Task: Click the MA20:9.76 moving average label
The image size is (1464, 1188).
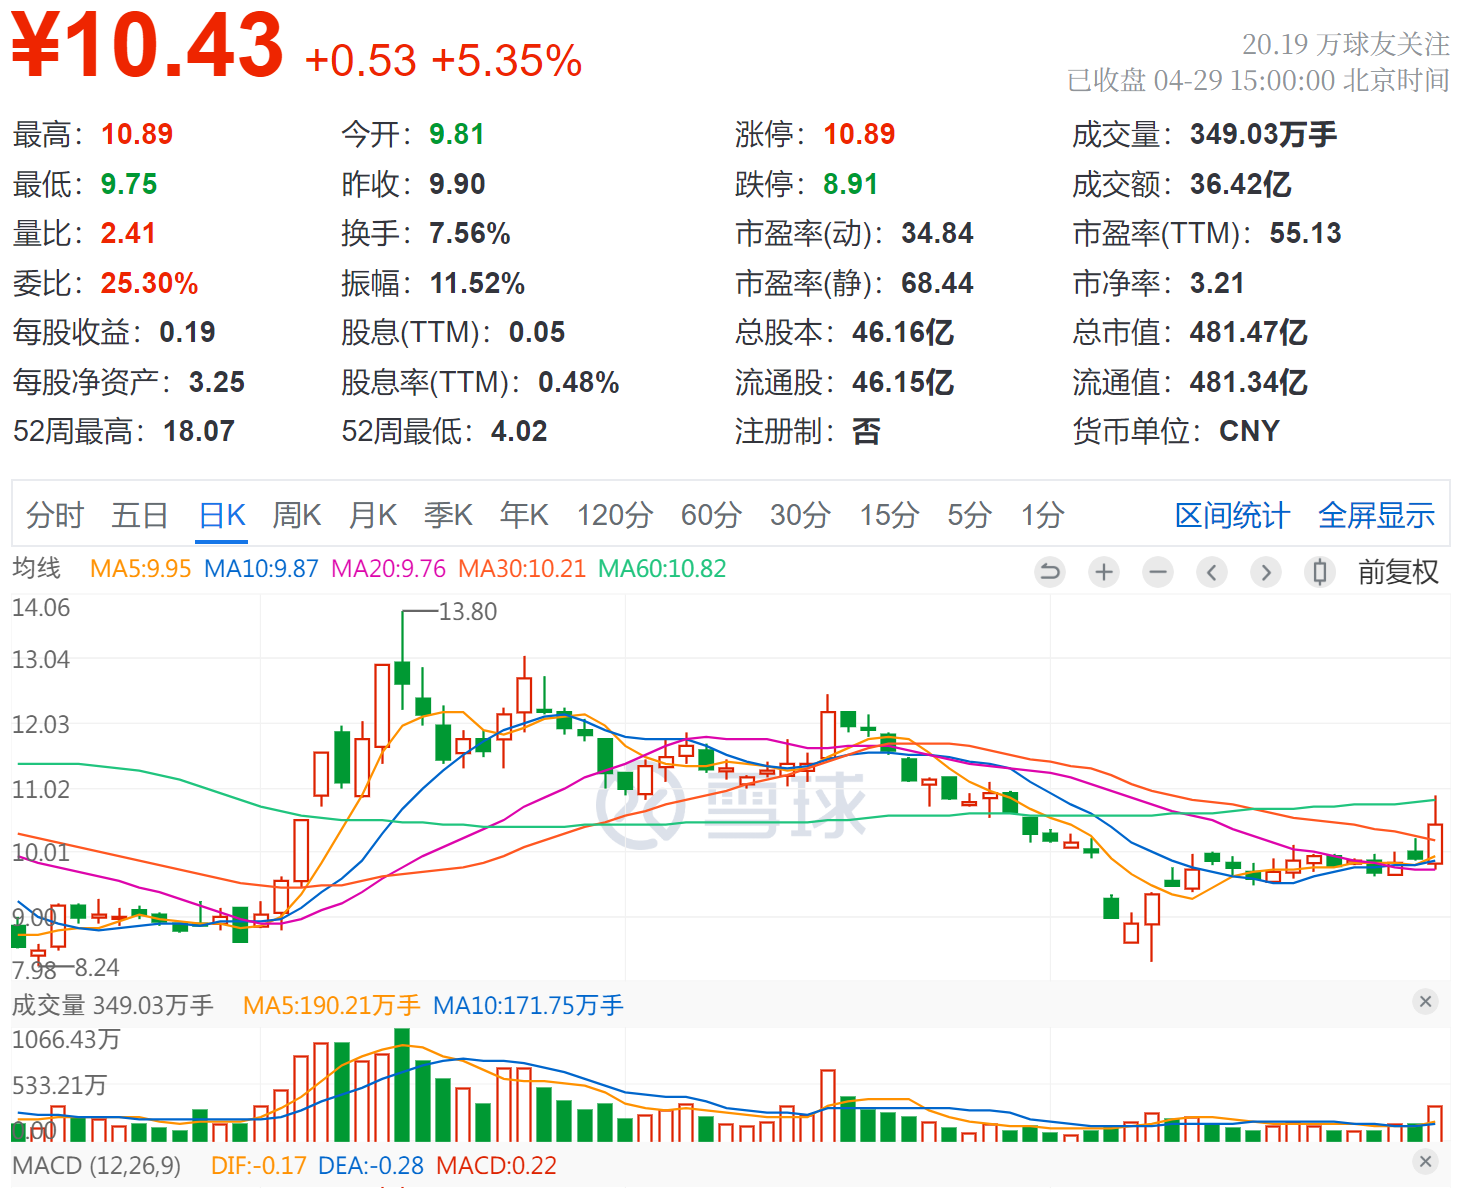Action: click(388, 569)
